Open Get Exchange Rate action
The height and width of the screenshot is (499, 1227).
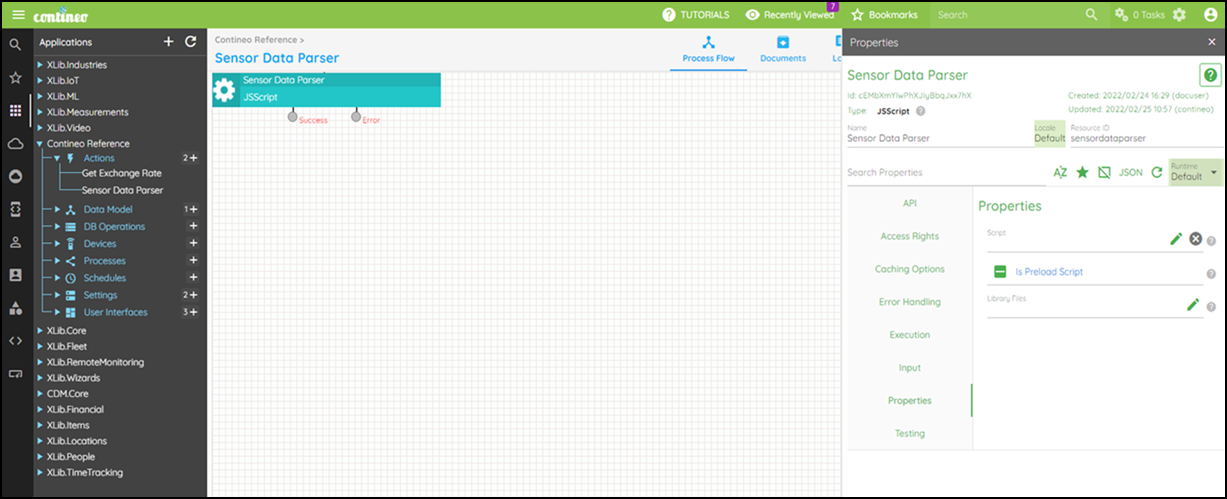point(121,173)
